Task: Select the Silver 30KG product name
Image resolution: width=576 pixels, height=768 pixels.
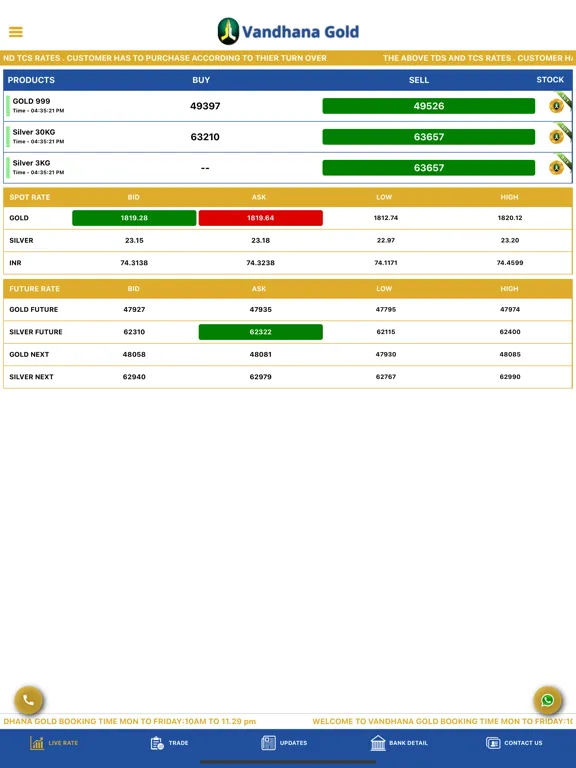Action: [34, 132]
